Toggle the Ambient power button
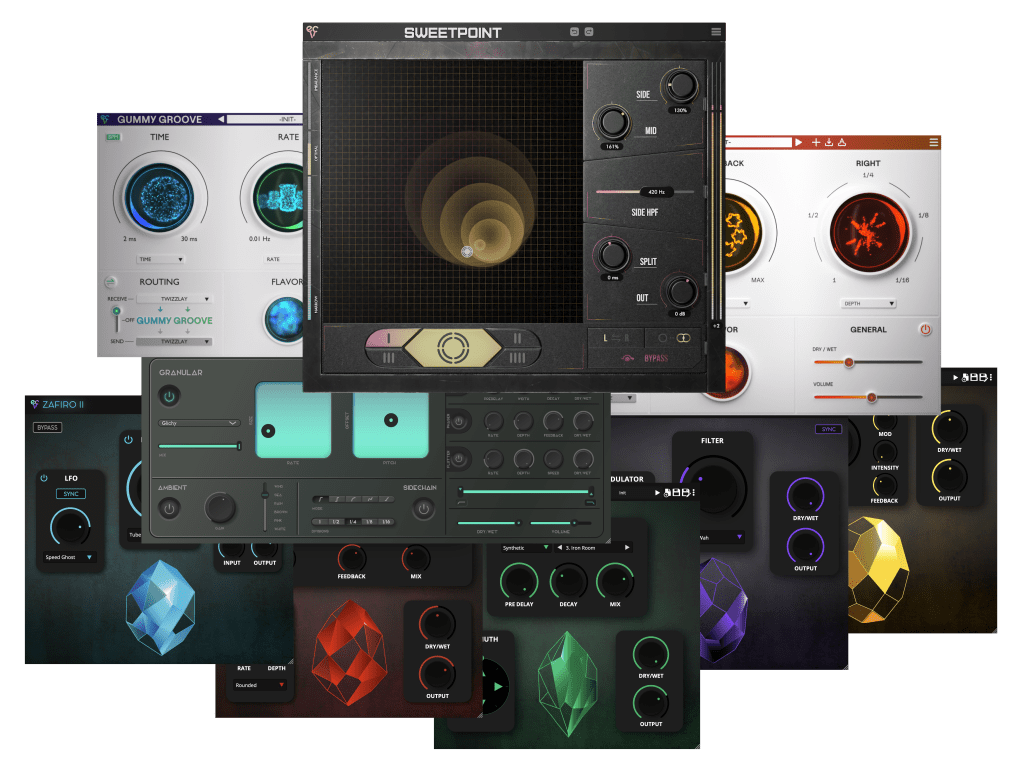This screenshot has width=1024, height=768. point(169,508)
